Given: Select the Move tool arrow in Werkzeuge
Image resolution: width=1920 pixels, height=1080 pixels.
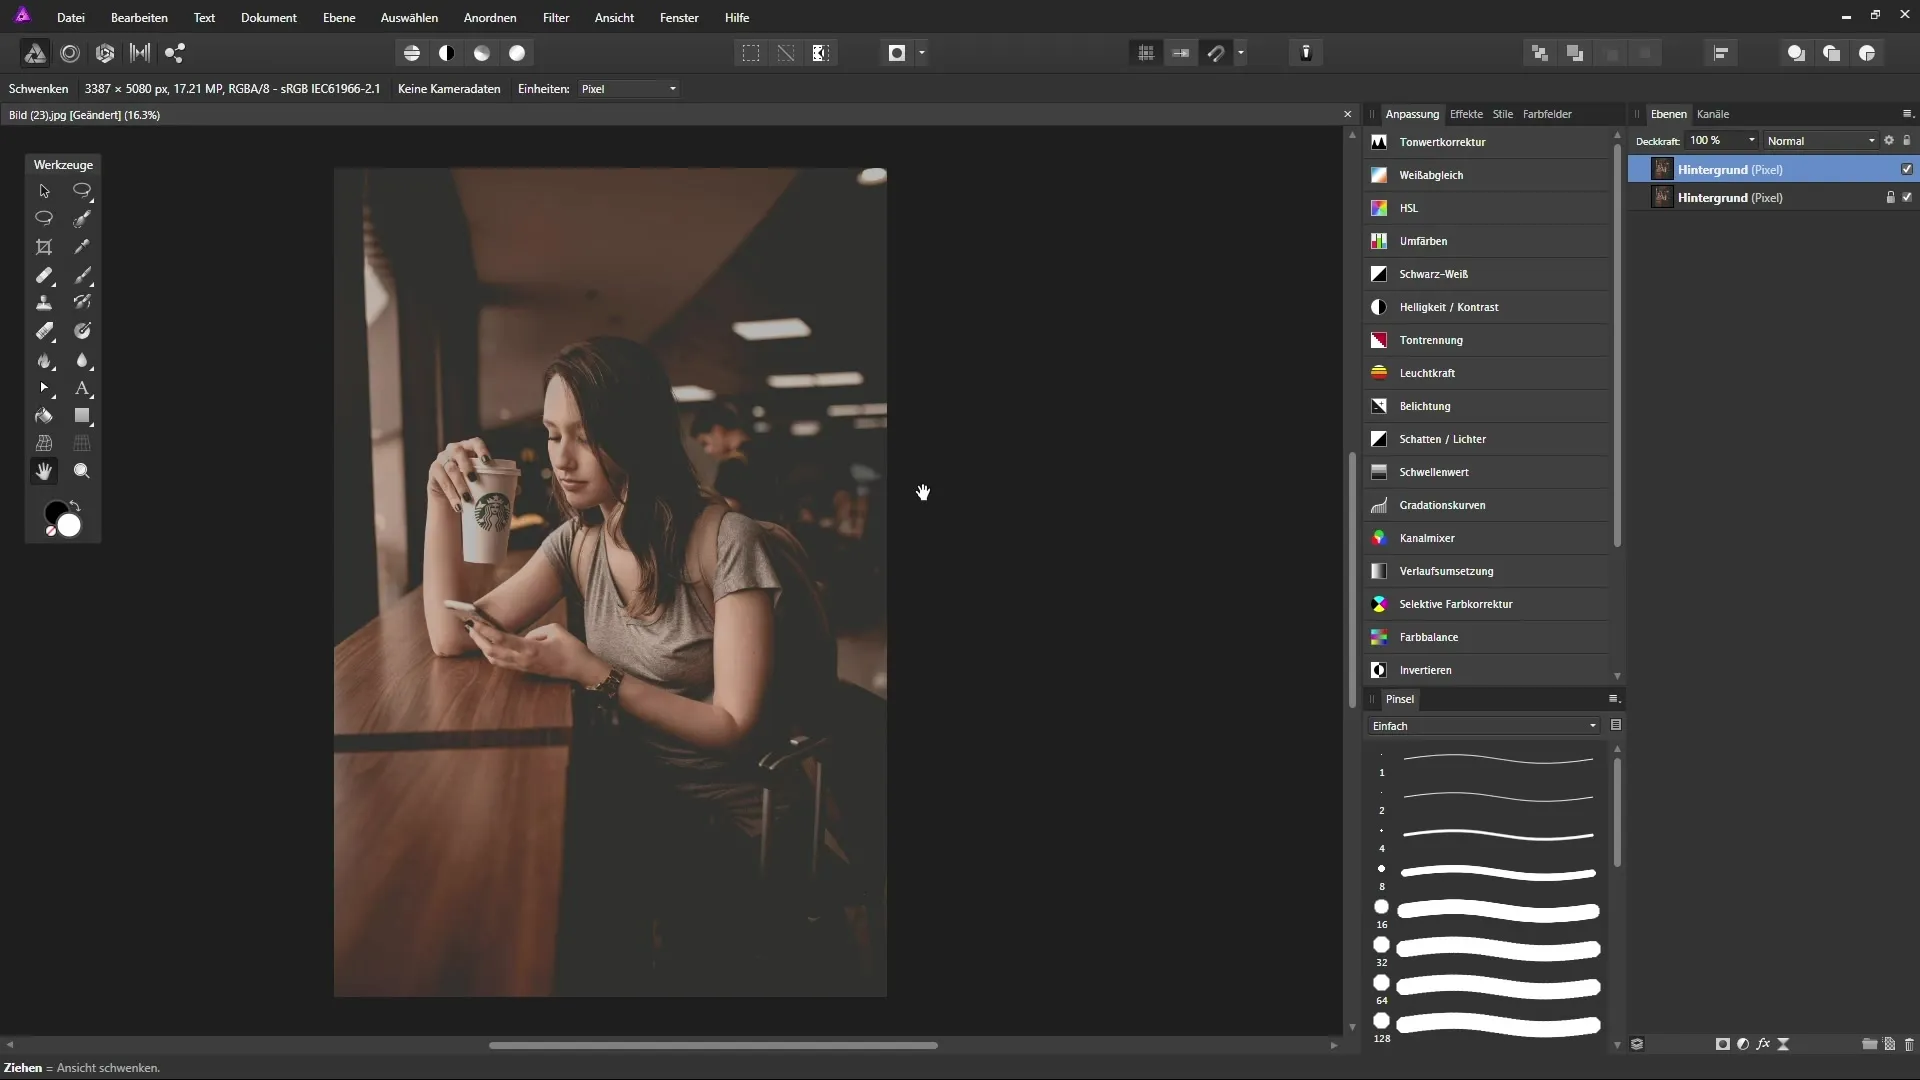Looking at the screenshot, I should (x=44, y=191).
